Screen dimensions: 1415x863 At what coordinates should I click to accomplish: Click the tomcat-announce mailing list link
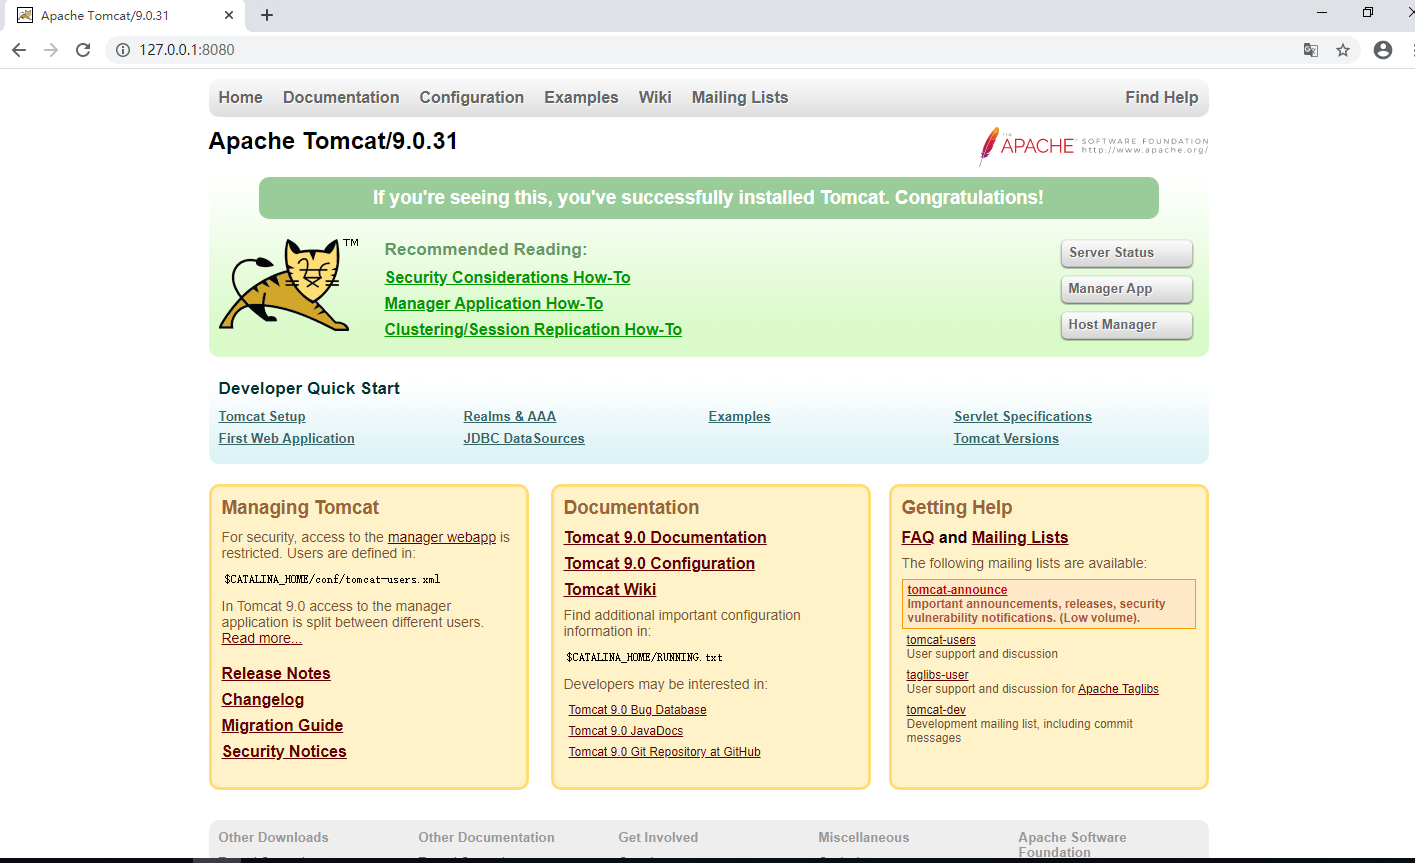pyautogui.click(x=956, y=589)
